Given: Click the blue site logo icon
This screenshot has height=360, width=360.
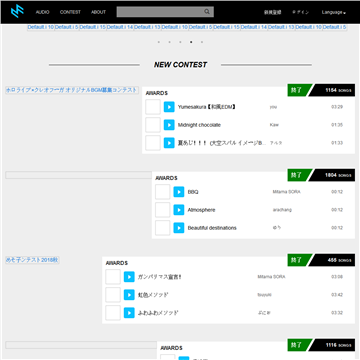Looking at the screenshot, I should 17,12.
